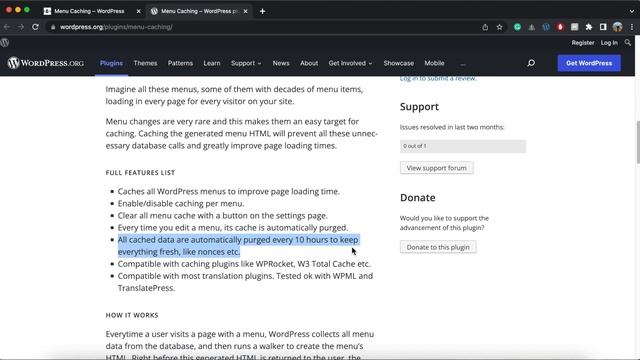Click the issues resolved progress bar
This screenshot has height=360, width=640.
point(463,146)
